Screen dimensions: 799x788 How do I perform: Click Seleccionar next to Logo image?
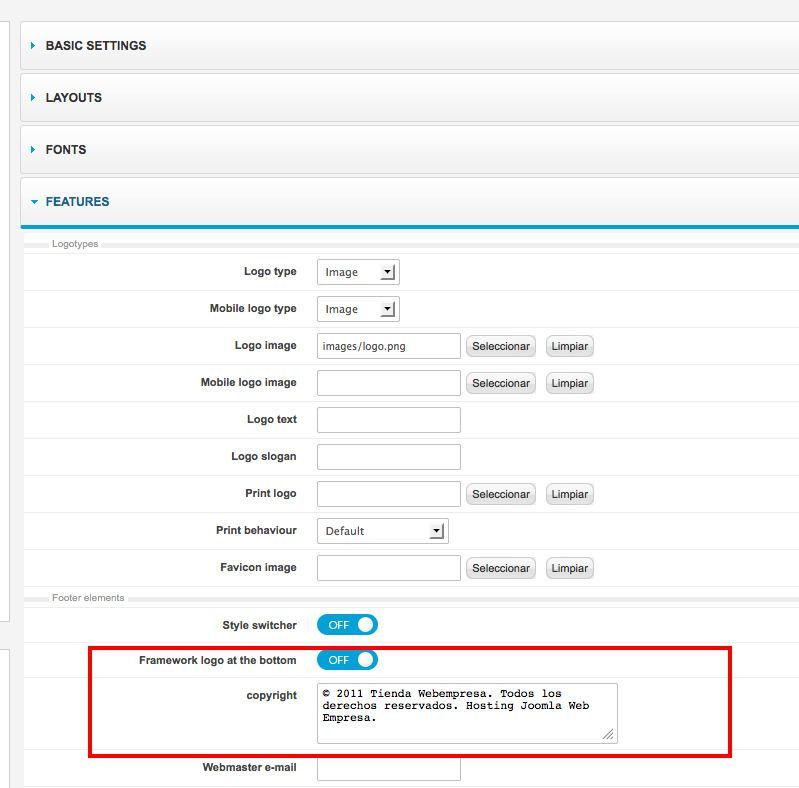pos(501,346)
